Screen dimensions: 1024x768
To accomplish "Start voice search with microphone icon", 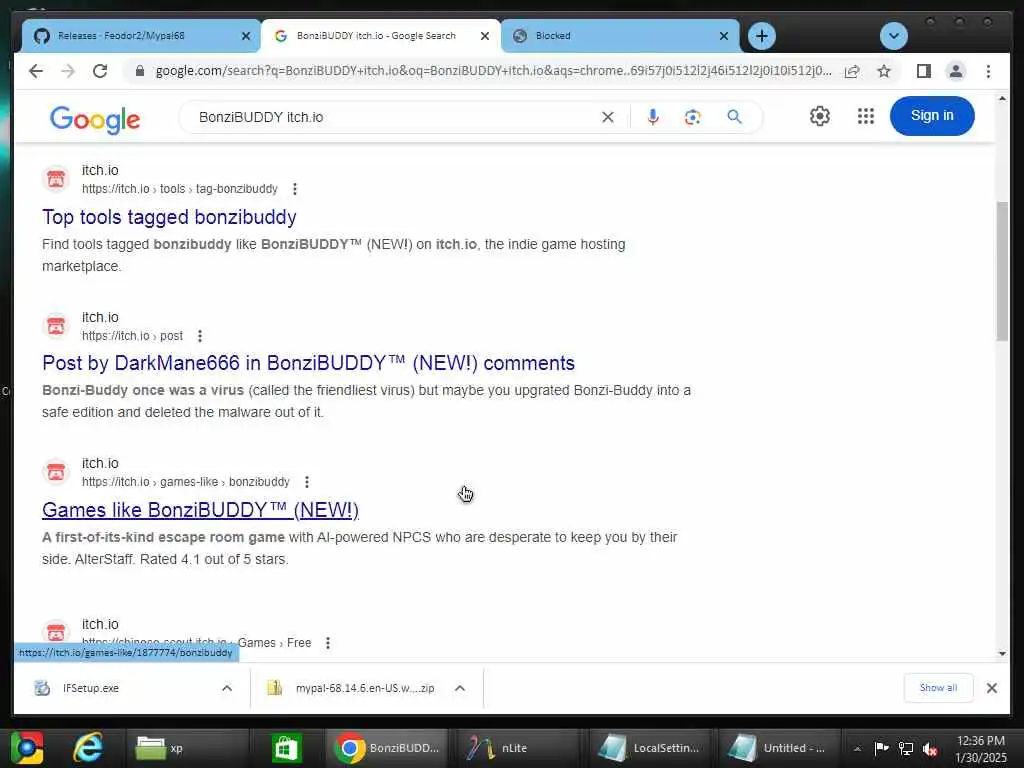I will [x=652, y=117].
